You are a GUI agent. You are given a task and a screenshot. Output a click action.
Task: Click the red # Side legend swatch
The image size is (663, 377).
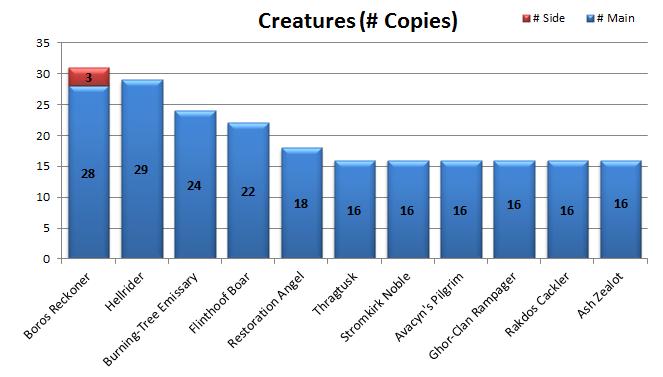click(x=526, y=18)
